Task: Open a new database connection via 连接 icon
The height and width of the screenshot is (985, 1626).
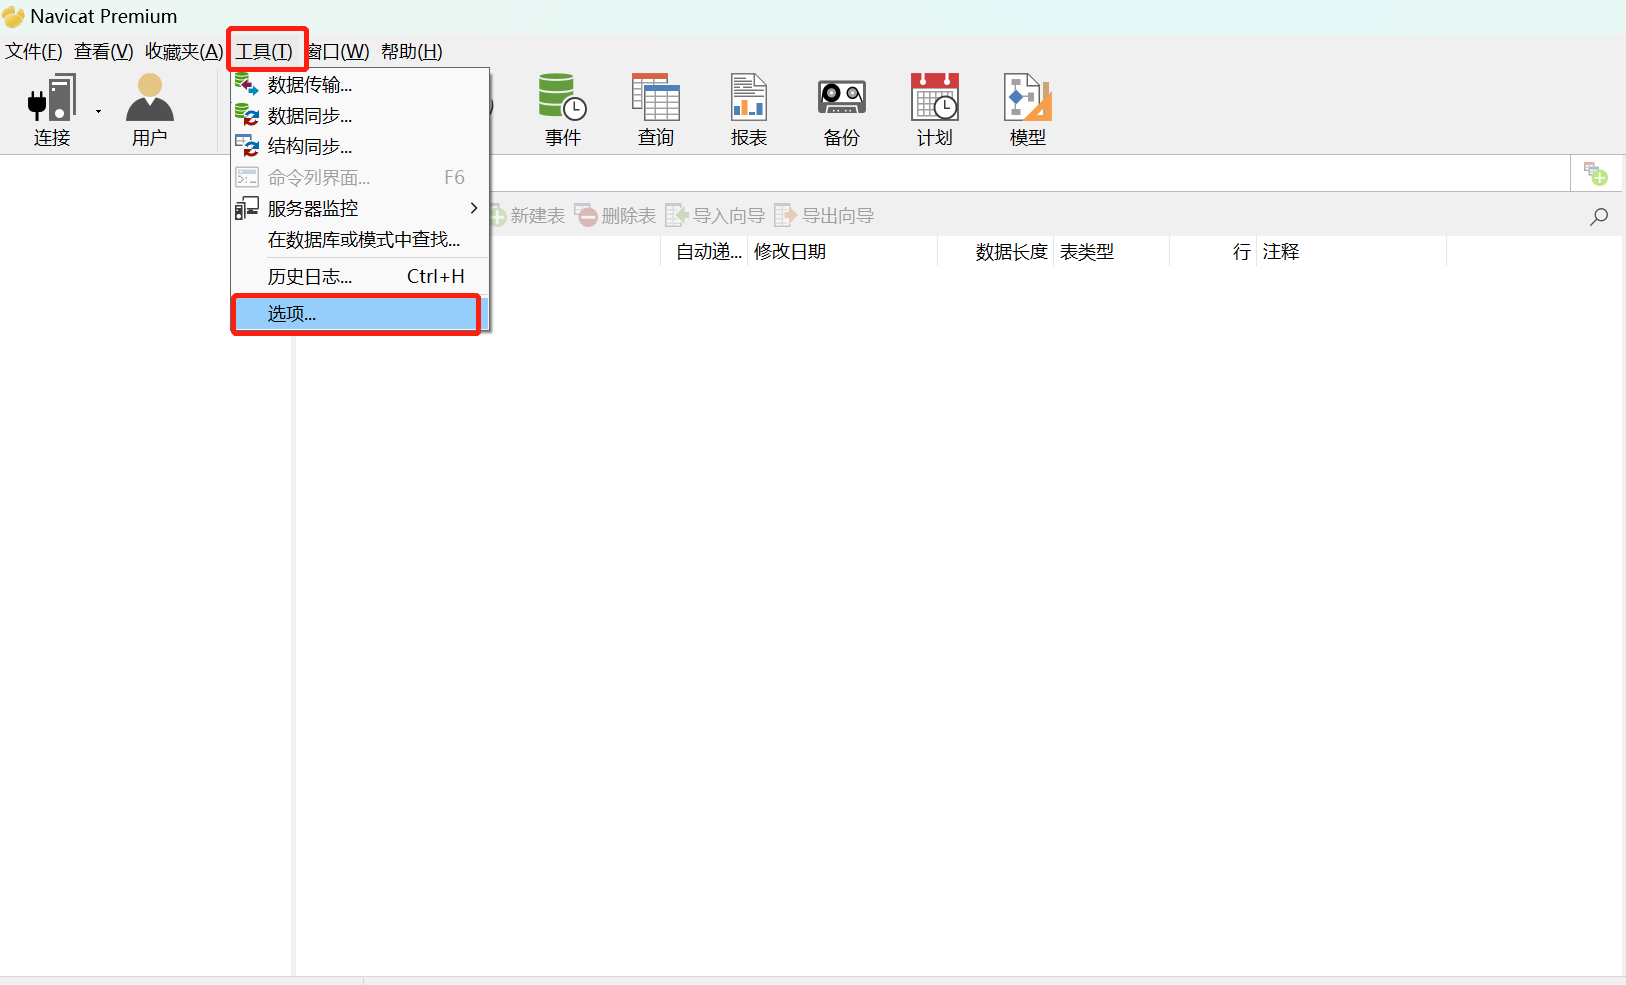Action: 51,108
